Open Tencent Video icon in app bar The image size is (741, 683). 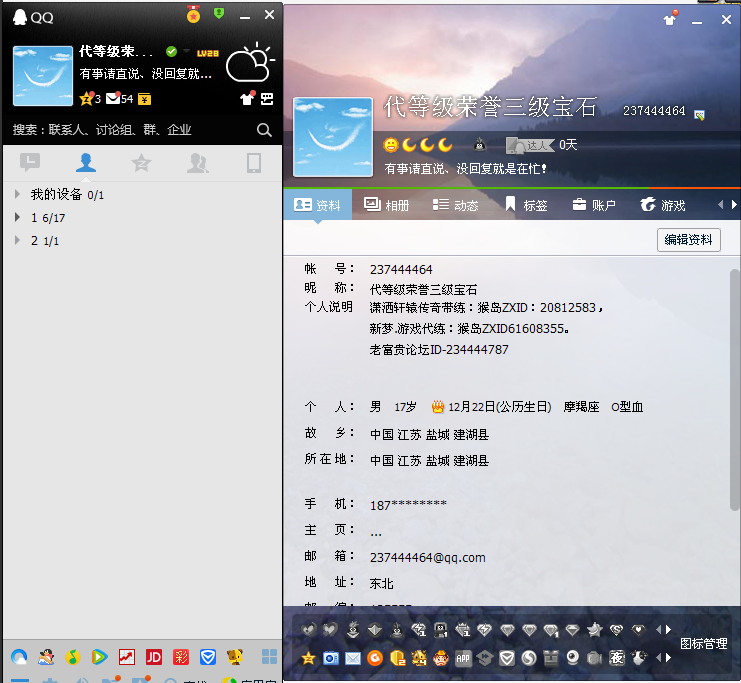tap(100, 657)
